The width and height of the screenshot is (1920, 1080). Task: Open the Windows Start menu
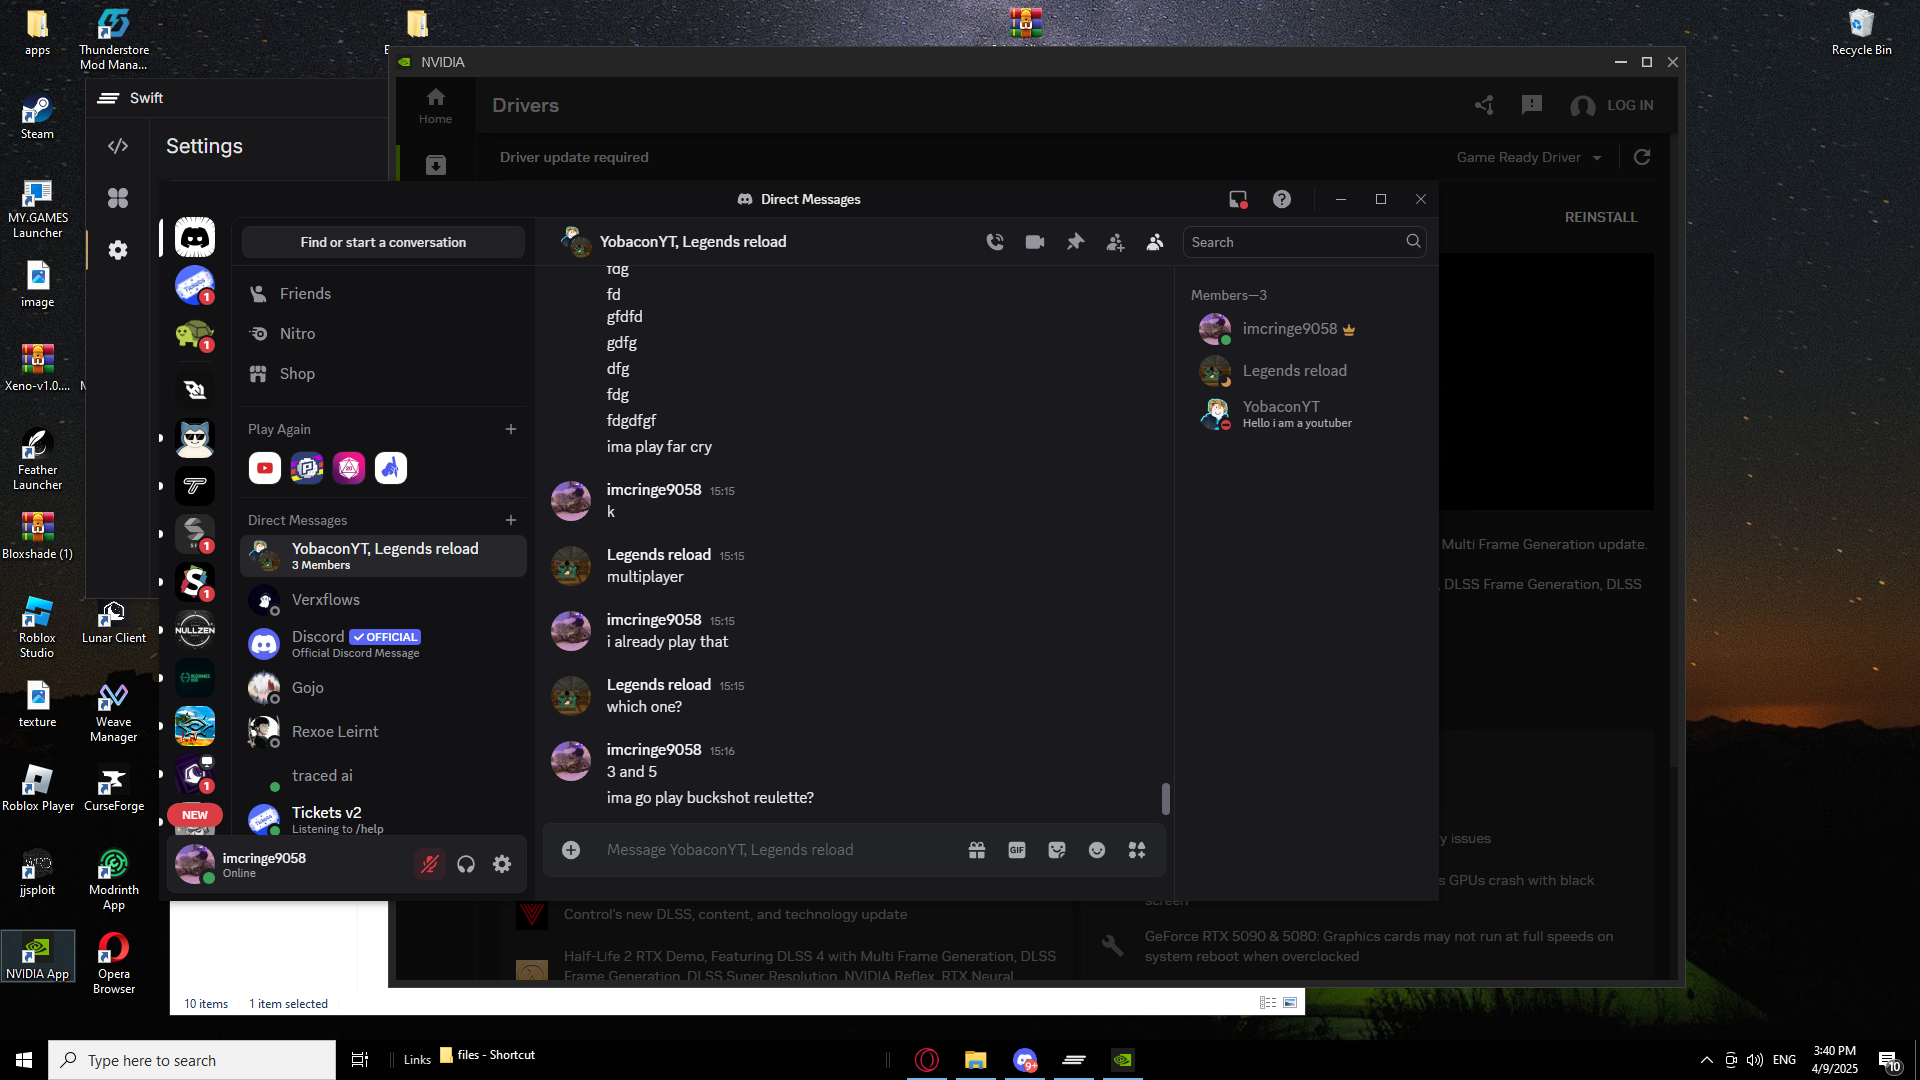coord(24,1060)
